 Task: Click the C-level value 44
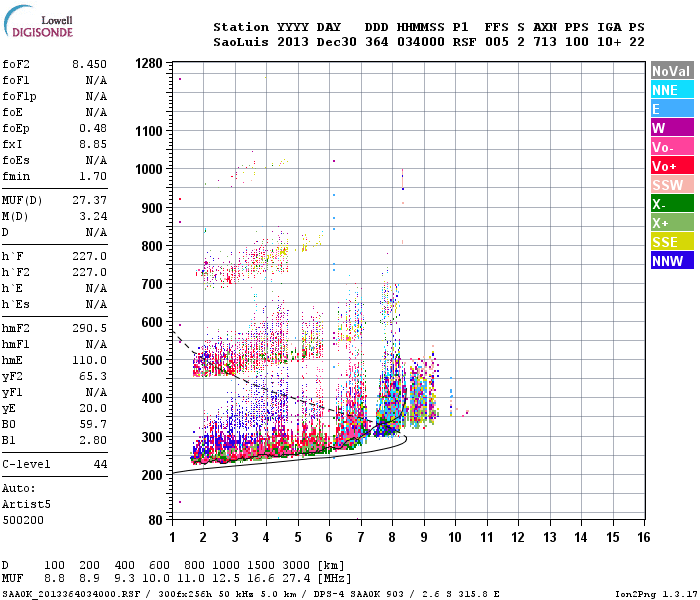coord(100,464)
